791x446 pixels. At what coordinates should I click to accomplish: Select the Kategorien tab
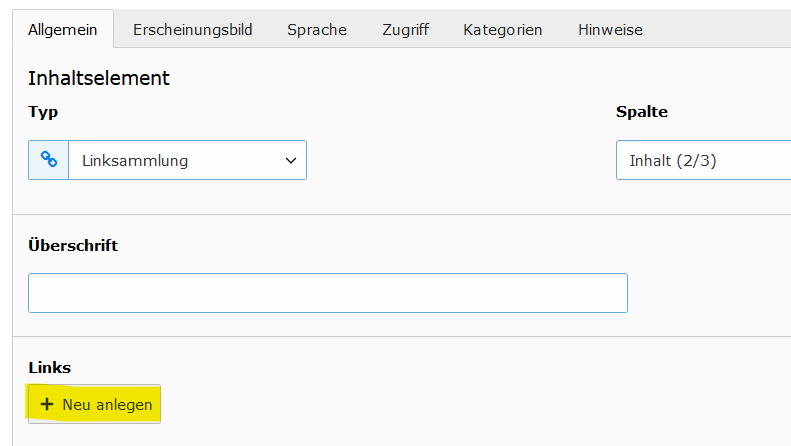[x=502, y=30]
